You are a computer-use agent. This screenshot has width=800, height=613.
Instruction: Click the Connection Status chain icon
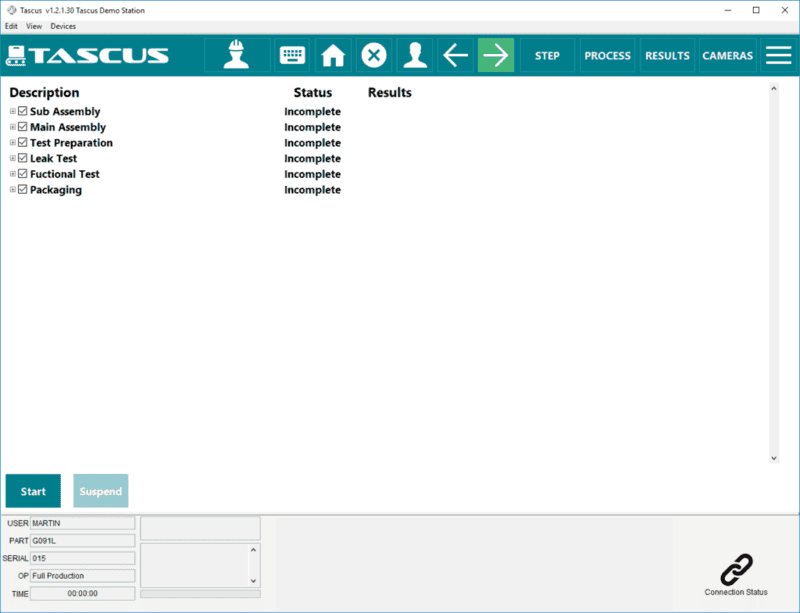[x=736, y=570]
